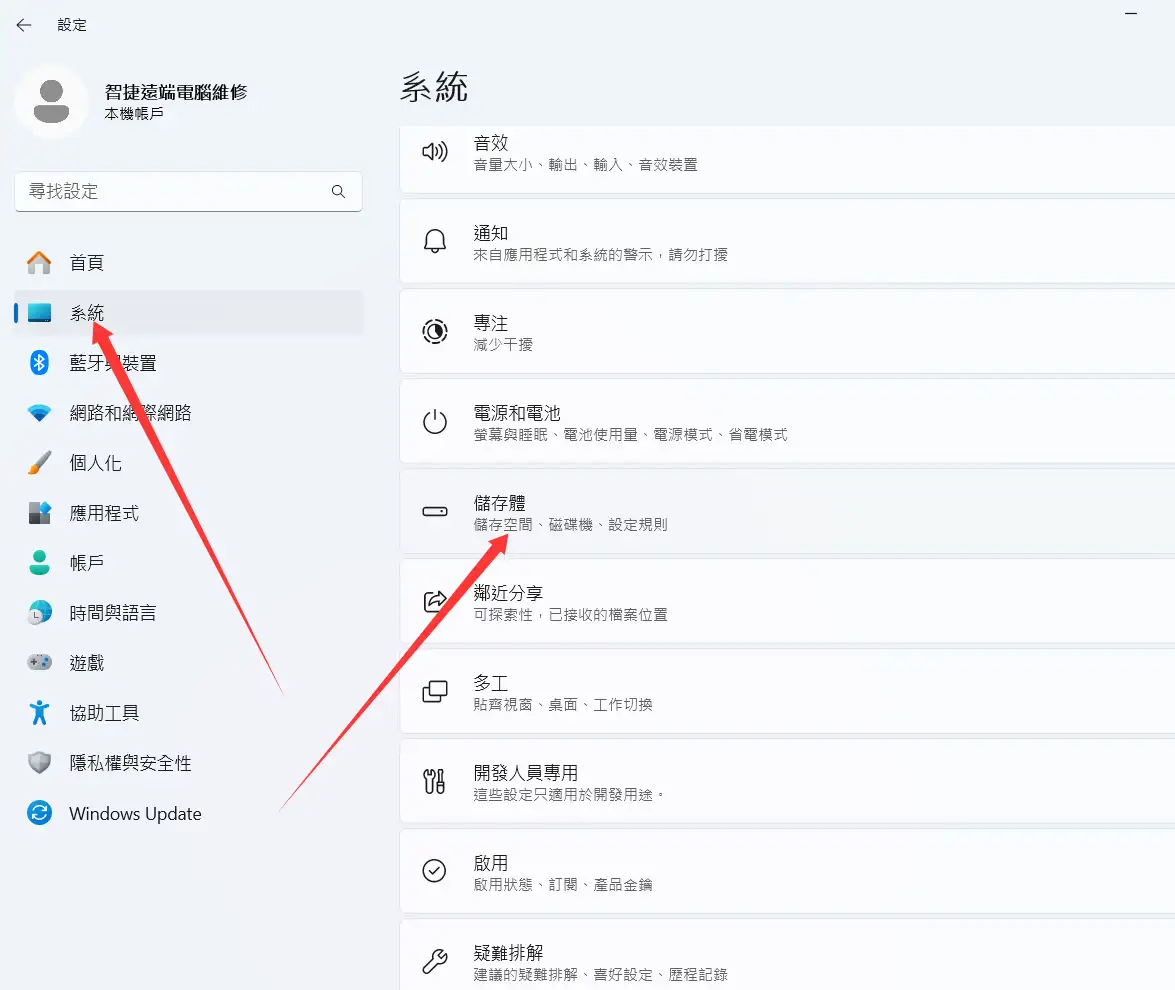Click text 減少干擾

tap(503, 345)
